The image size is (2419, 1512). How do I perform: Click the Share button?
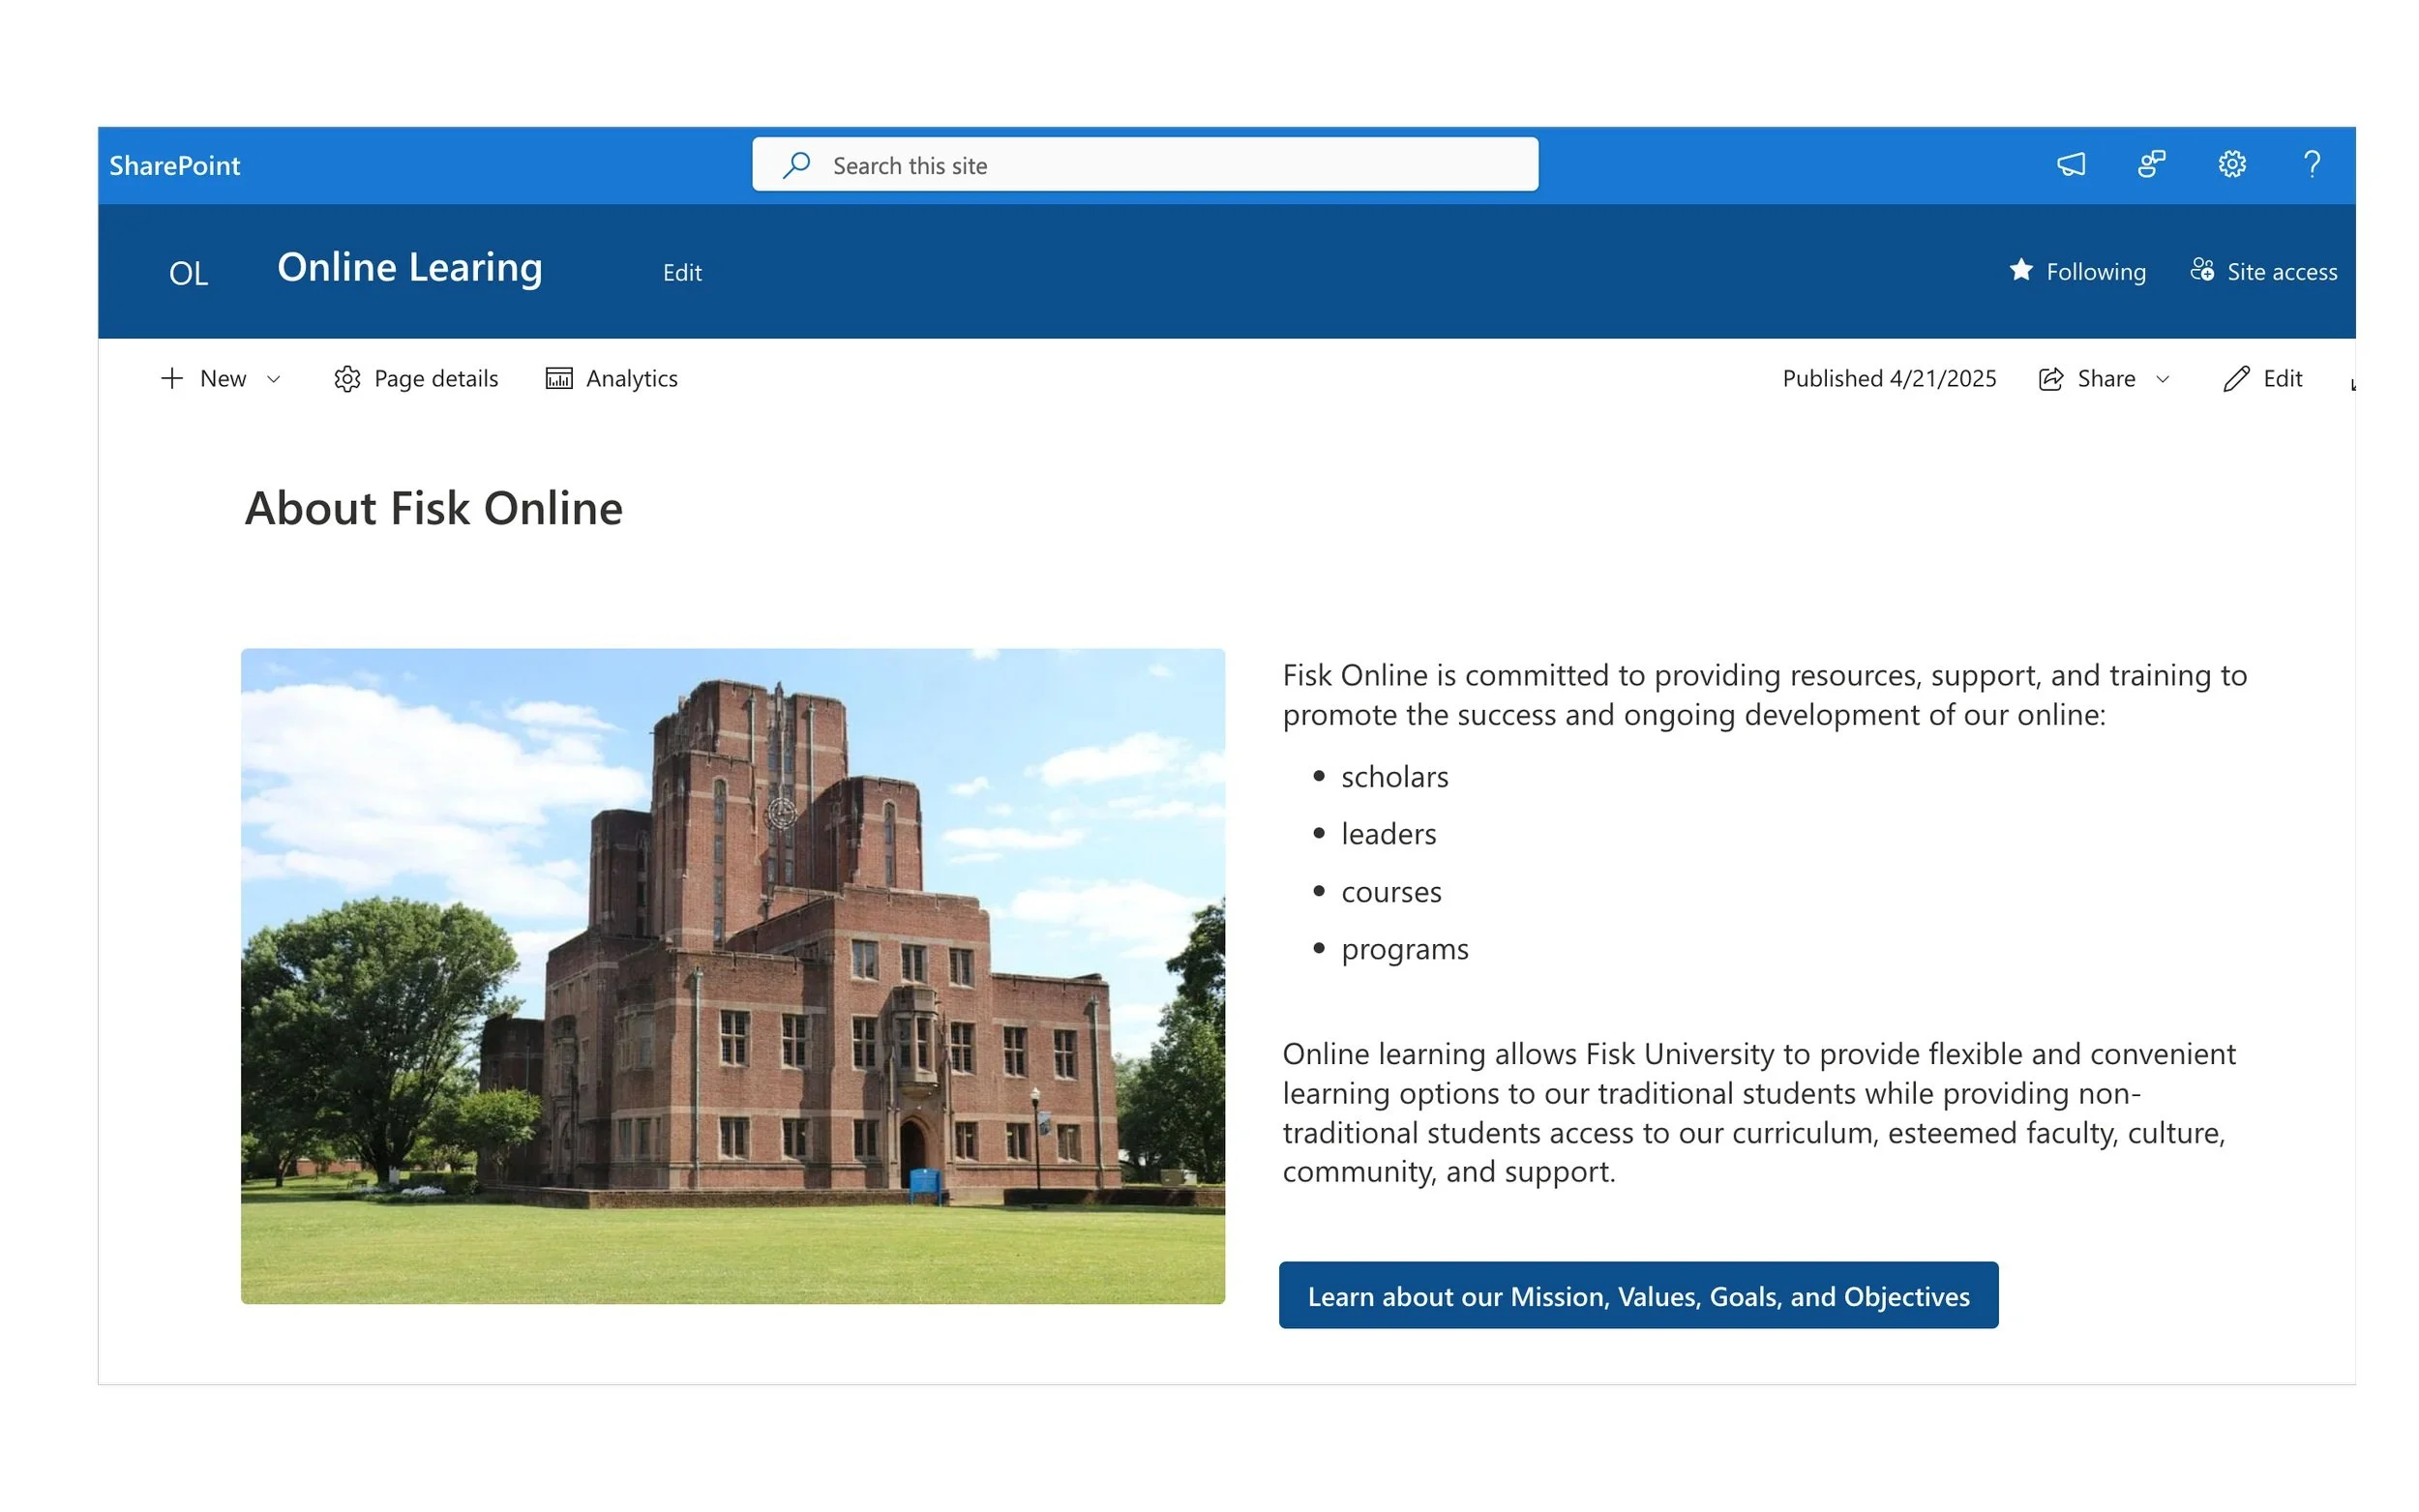tap(2087, 379)
